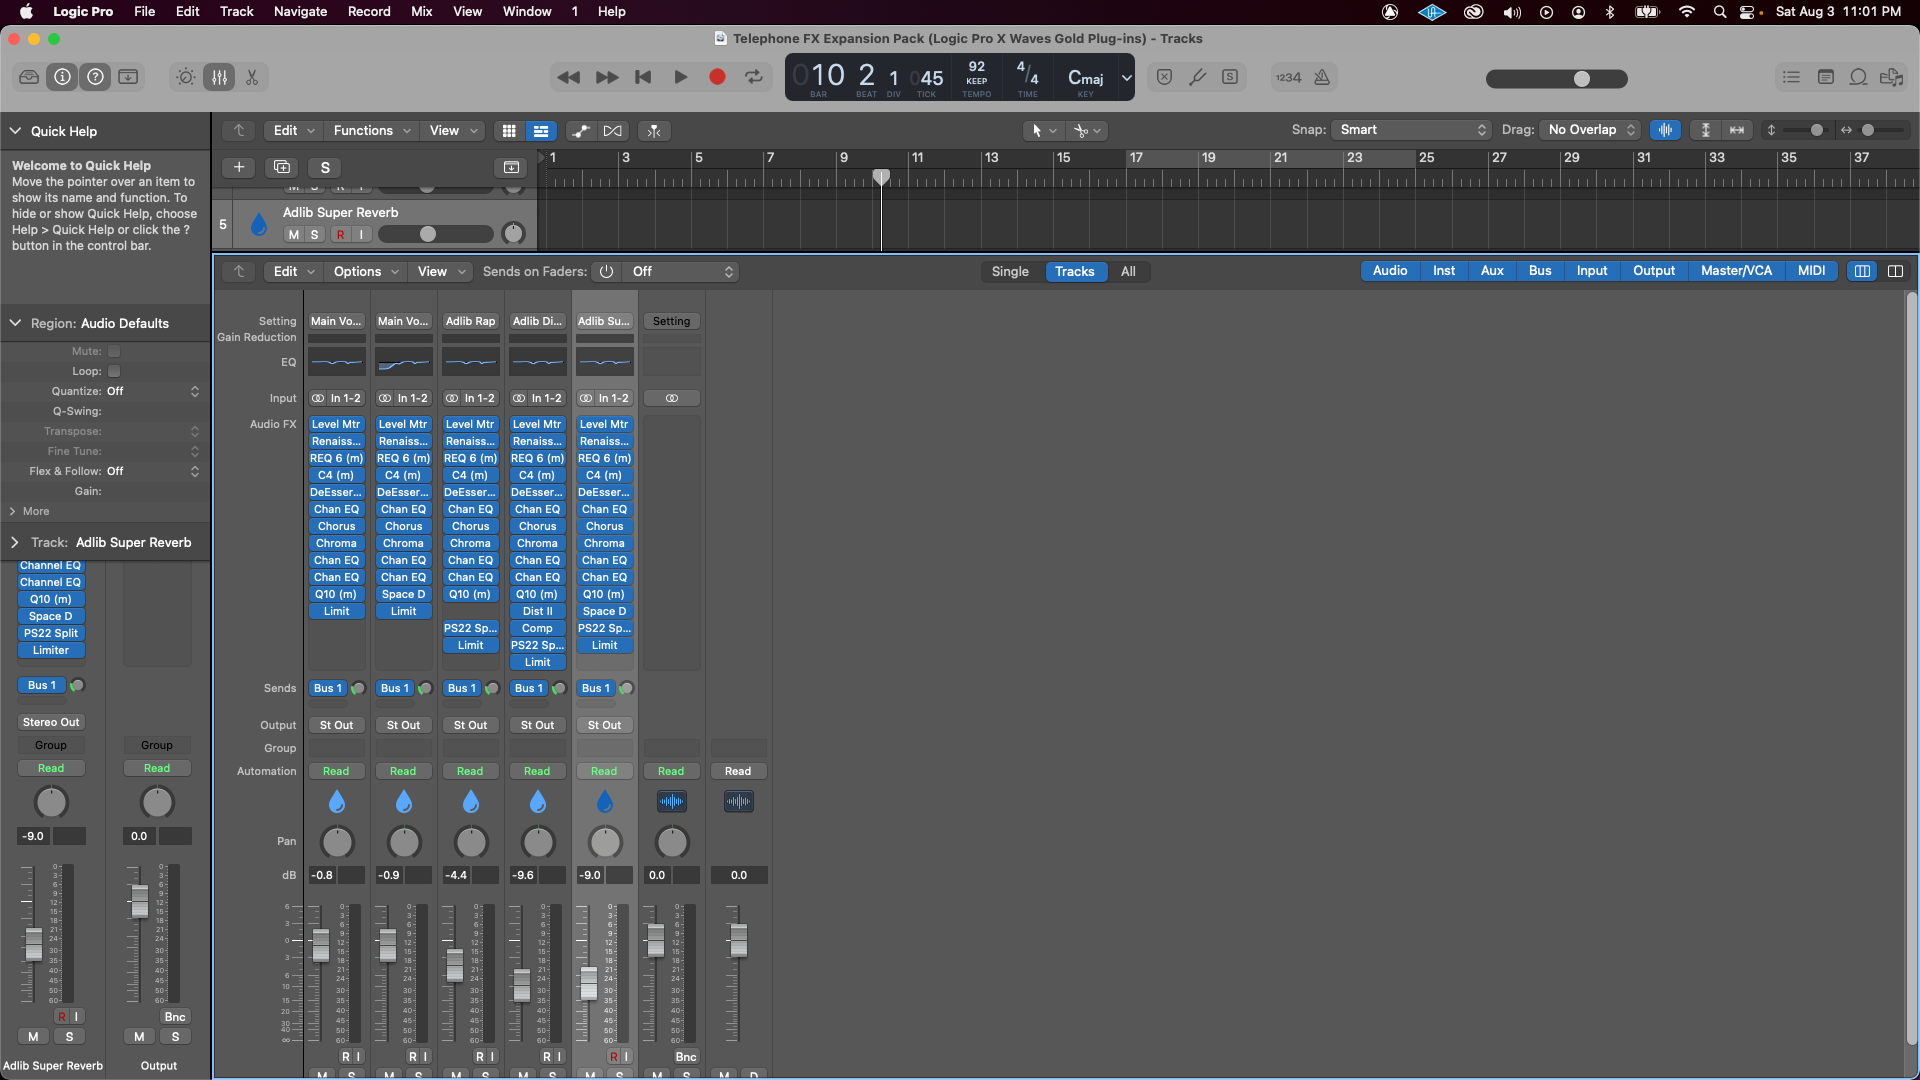1920x1080 pixels.
Task: Click the Scissors editors icon
Action: 252,77
